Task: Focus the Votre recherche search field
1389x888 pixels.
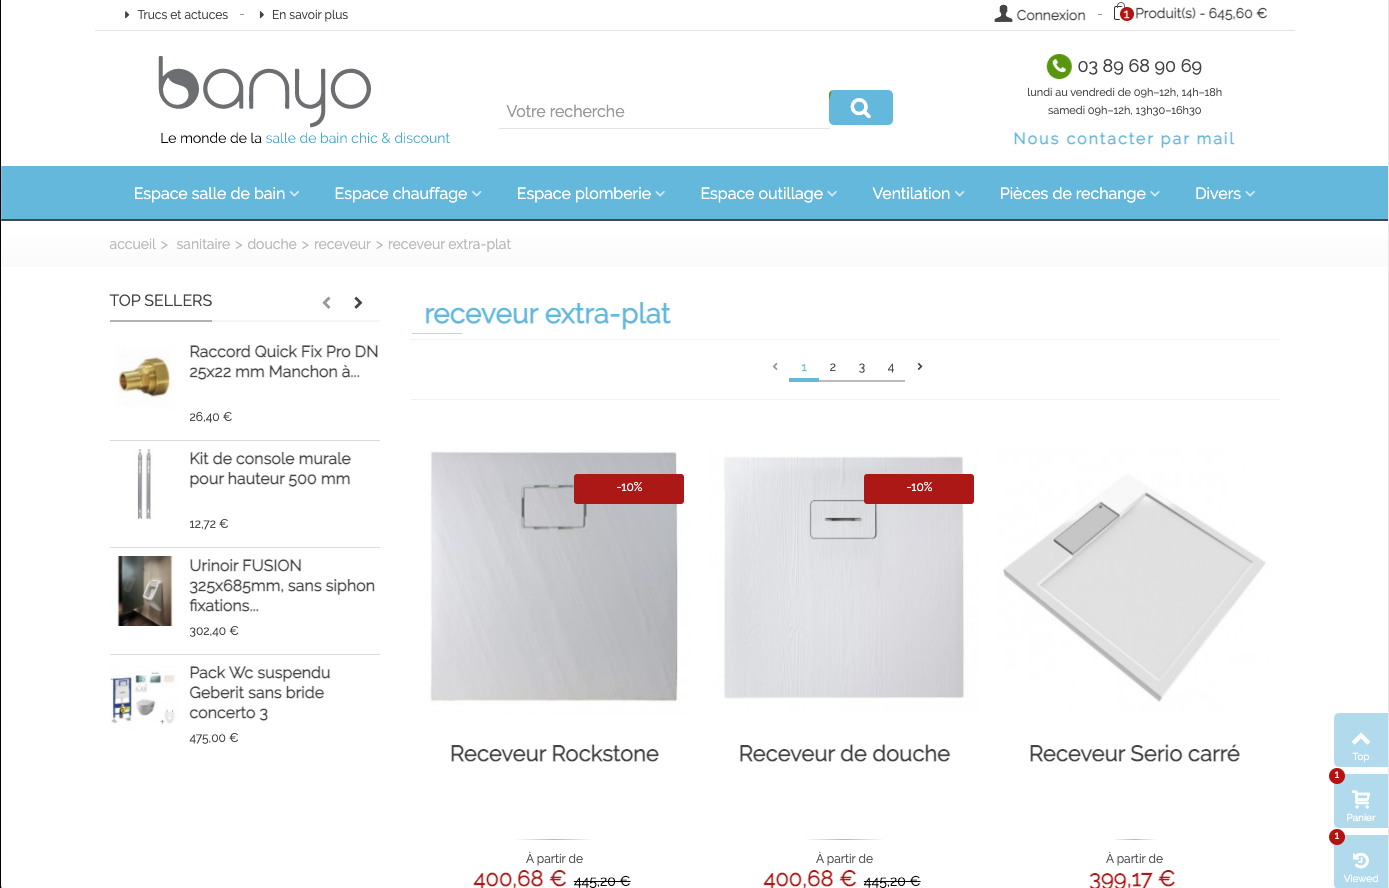Action: (664, 111)
